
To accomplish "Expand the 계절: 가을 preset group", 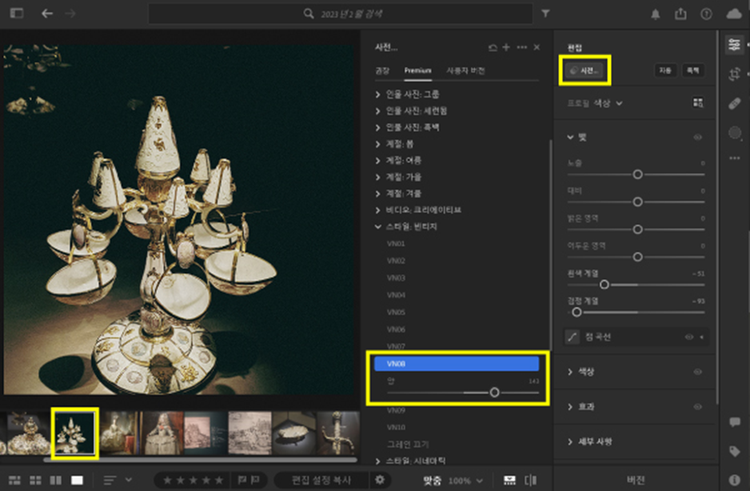I will tap(398, 177).
